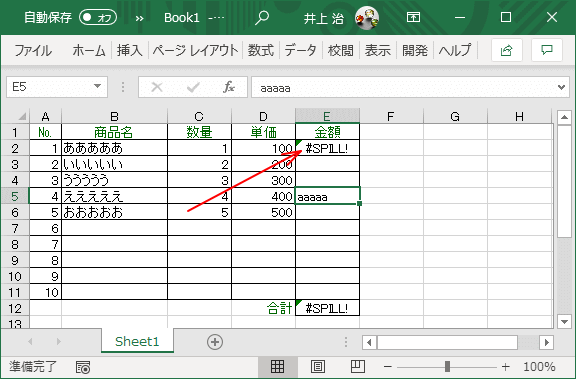This screenshot has height=379, width=576.
Task: Open the Comments icon
Action: click(x=547, y=50)
